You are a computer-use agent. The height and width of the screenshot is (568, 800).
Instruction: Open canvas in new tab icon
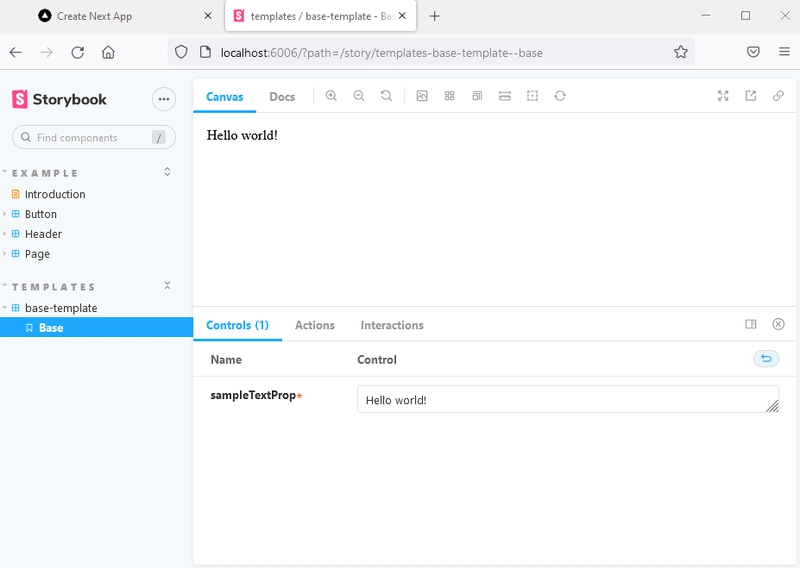pyautogui.click(x=751, y=96)
